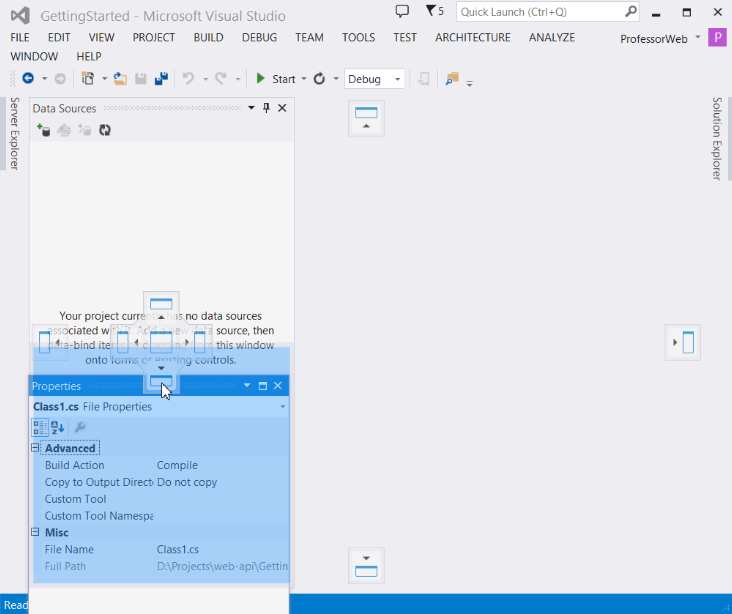This screenshot has height=614, width=732.
Task: Click the dock-top guide in the diamond
Action: [x=162, y=308]
